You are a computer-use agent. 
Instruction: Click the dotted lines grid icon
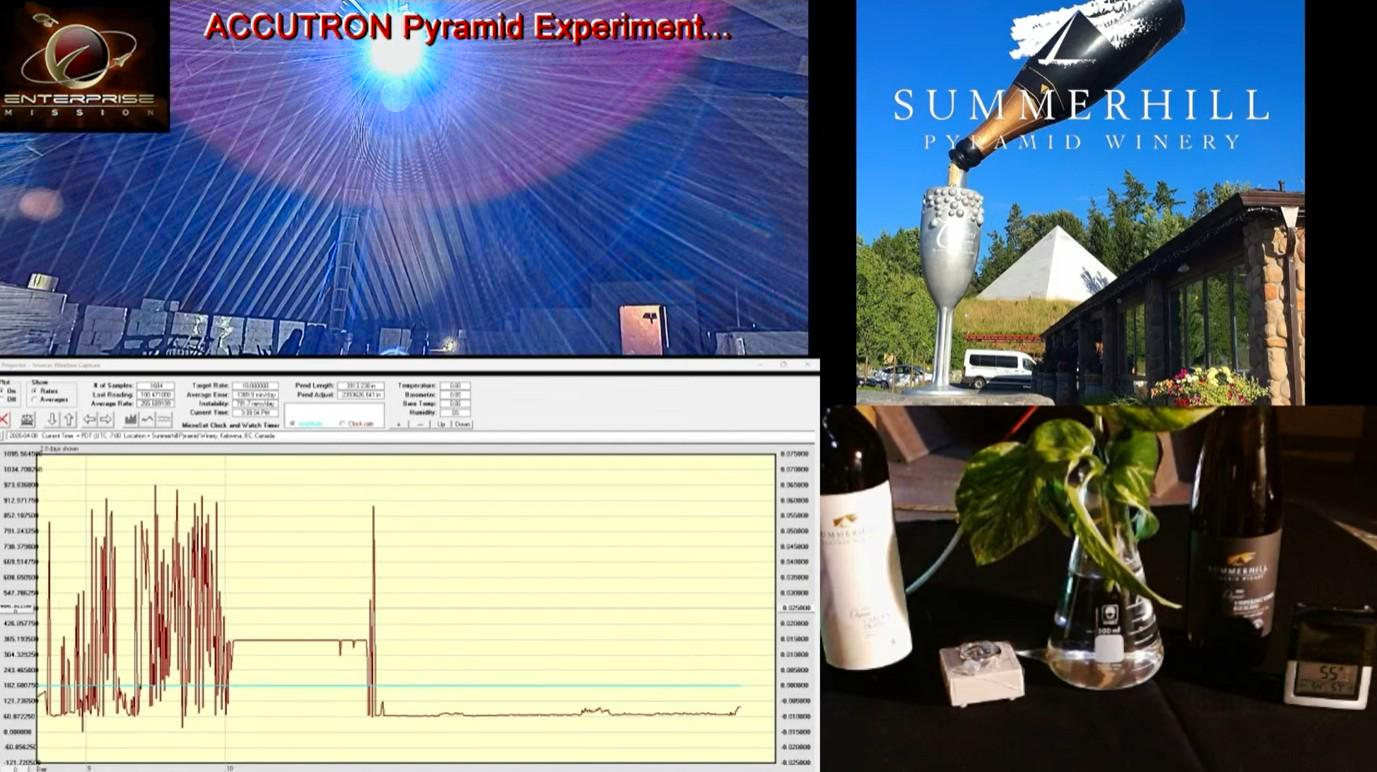[164, 419]
